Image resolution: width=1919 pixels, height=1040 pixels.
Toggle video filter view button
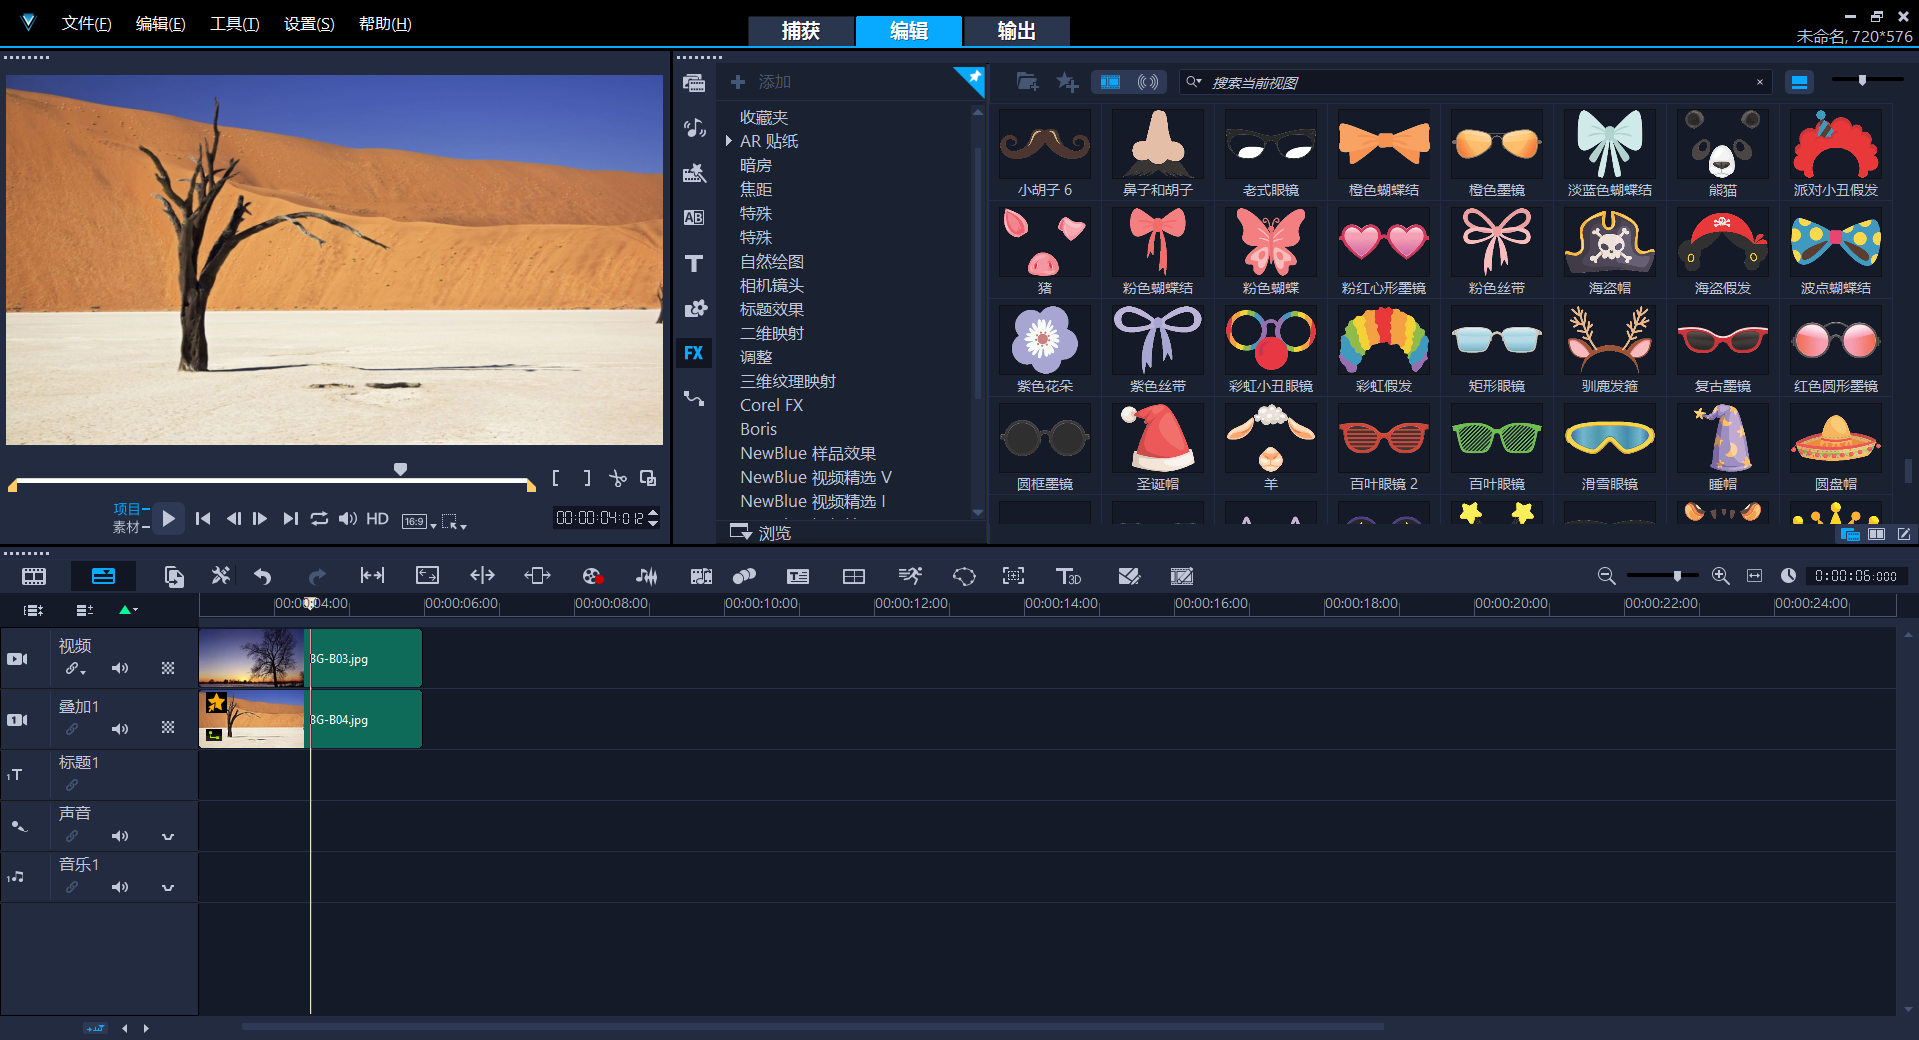point(1110,82)
